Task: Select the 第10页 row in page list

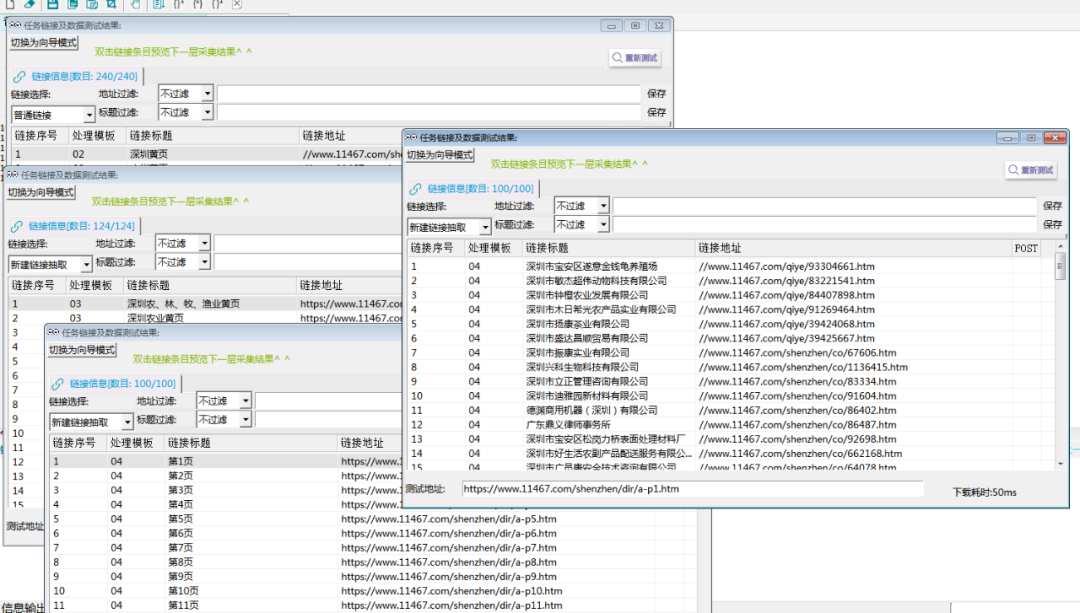Action: pos(372,591)
